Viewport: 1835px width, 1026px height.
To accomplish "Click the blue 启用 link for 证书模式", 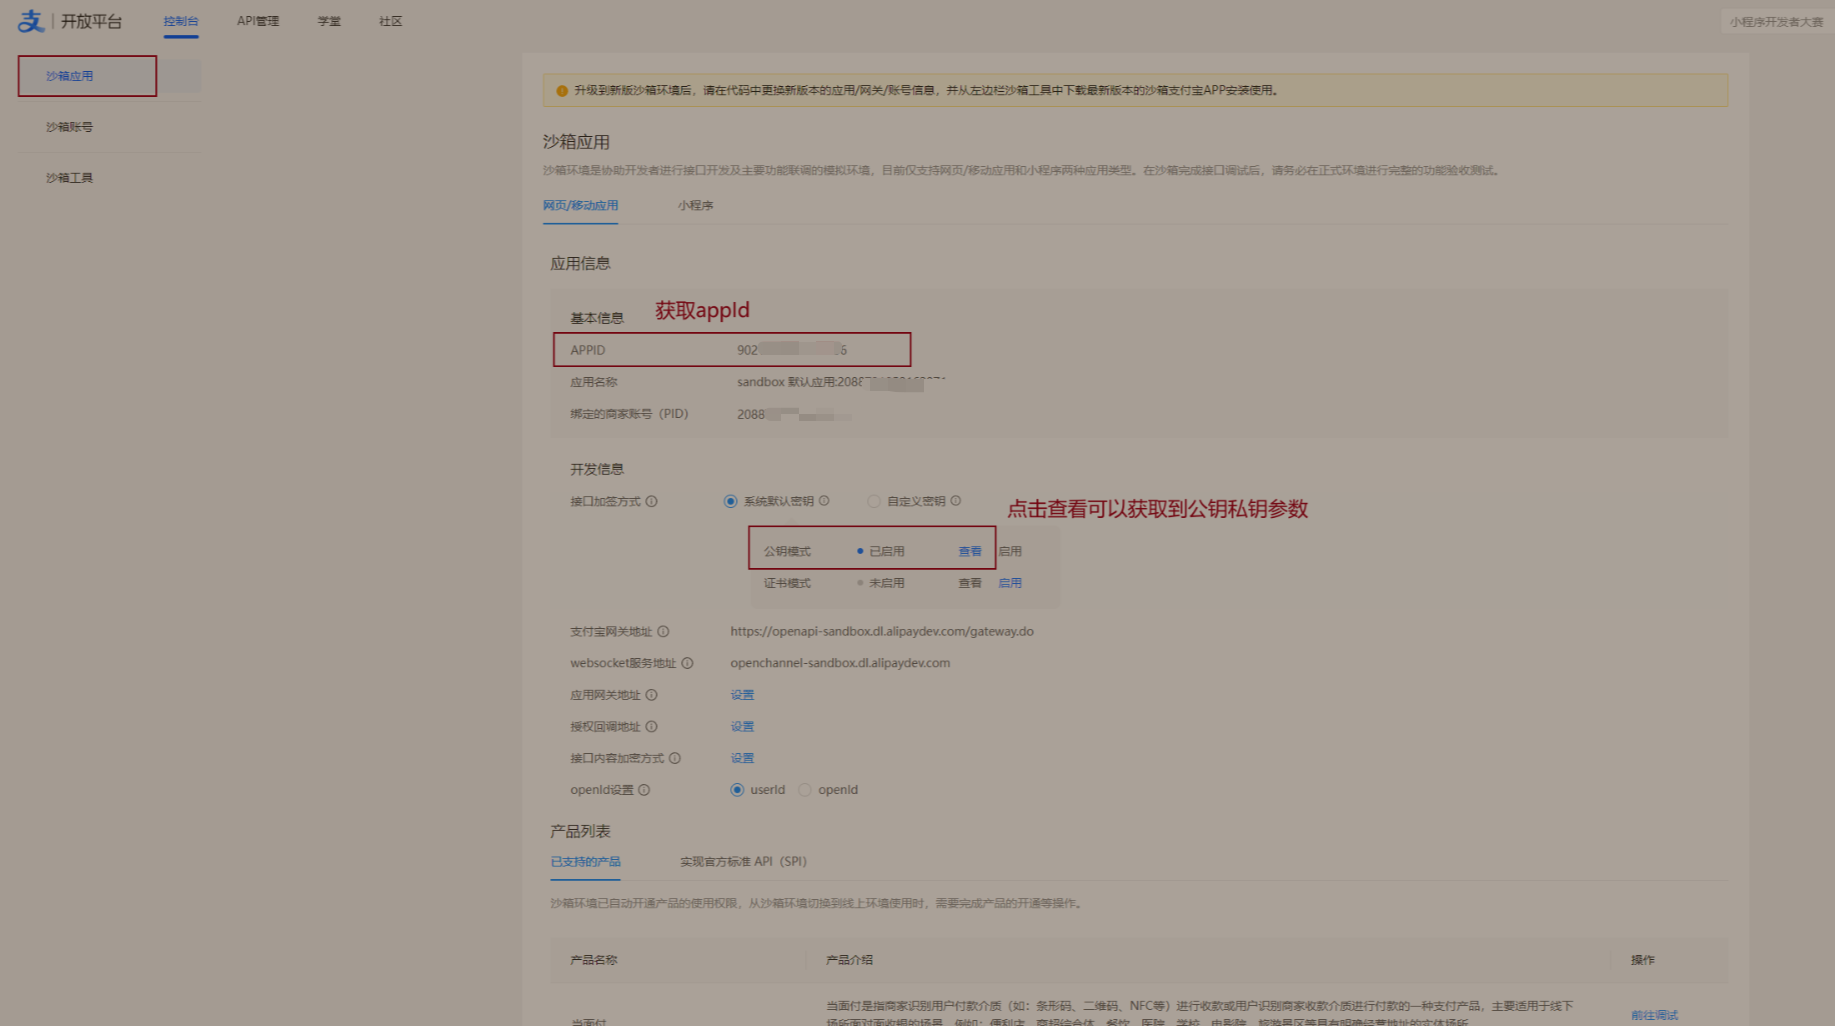I will point(1010,583).
